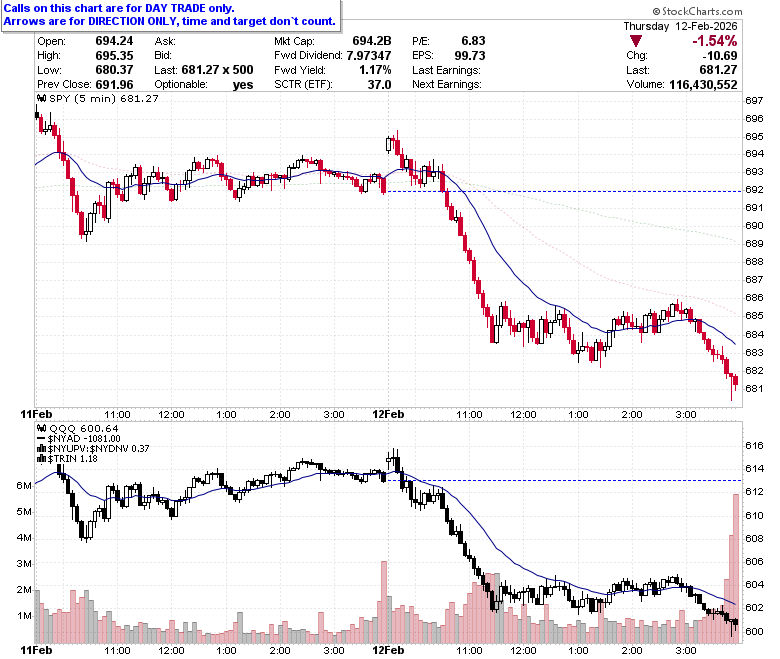The height and width of the screenshot is (659, 780).
Task: Click the 3:00 time label on 12Feb
Action: 685,415
